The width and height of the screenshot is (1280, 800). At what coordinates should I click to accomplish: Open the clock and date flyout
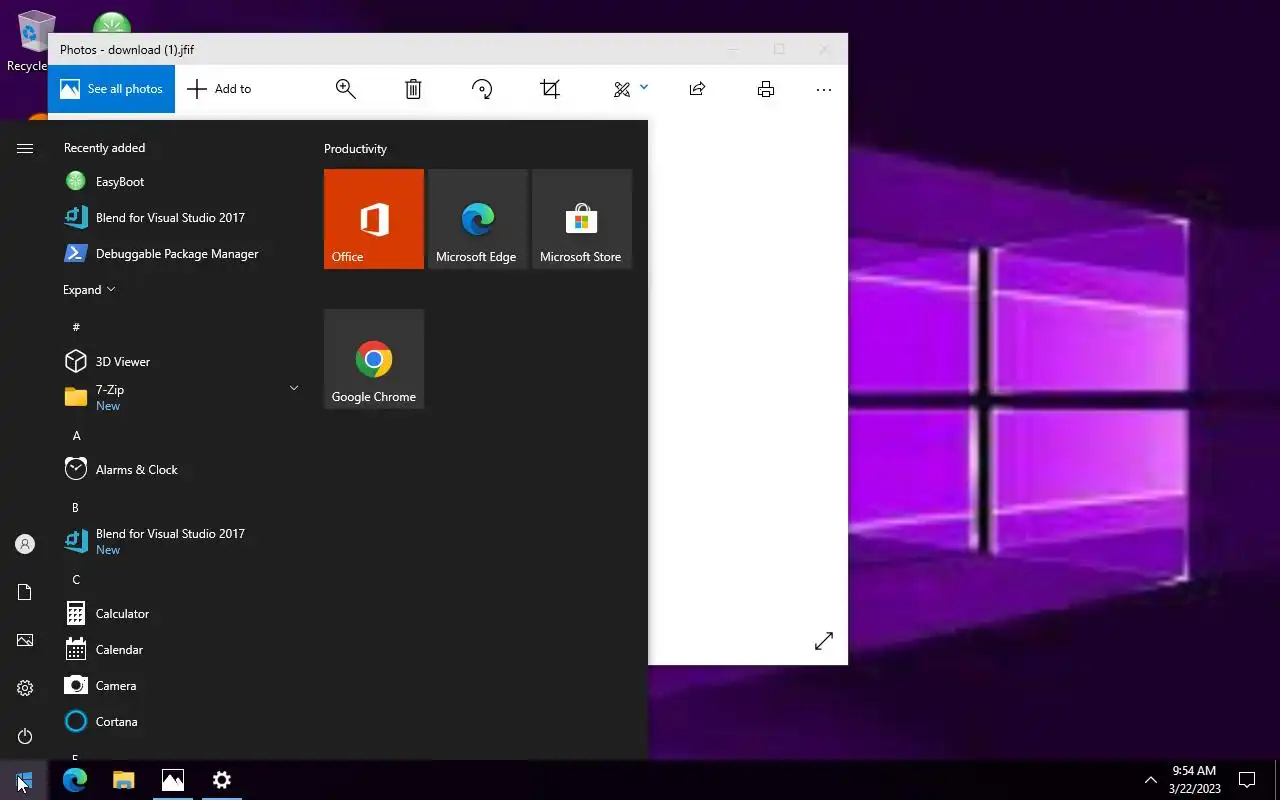pyautogui.click(x=1195, y=780)
